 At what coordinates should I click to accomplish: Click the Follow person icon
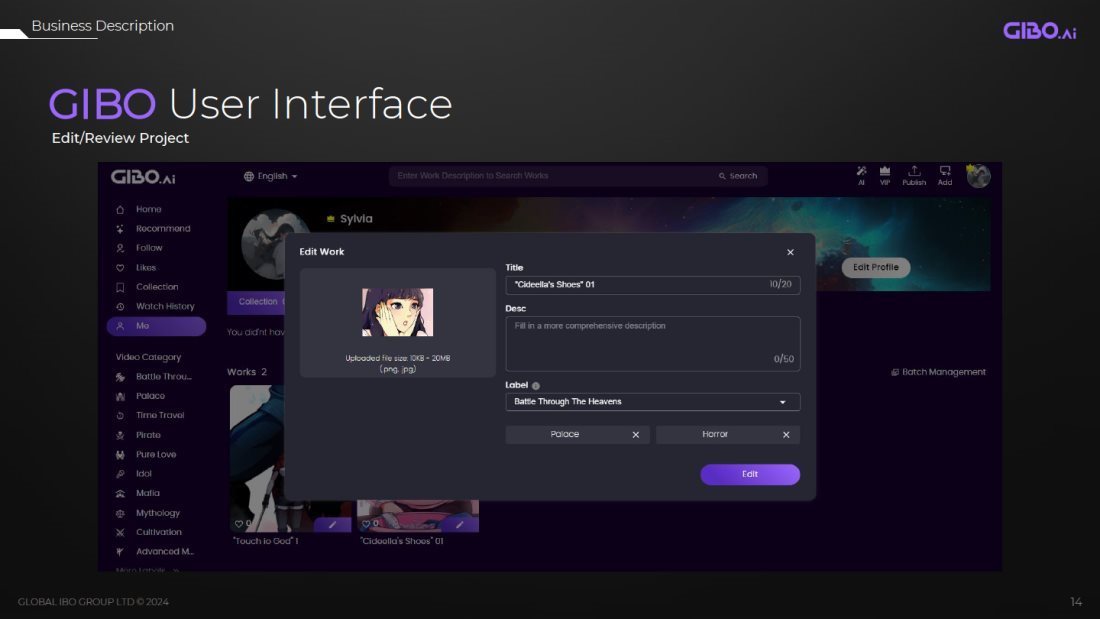tap(120, 248)
